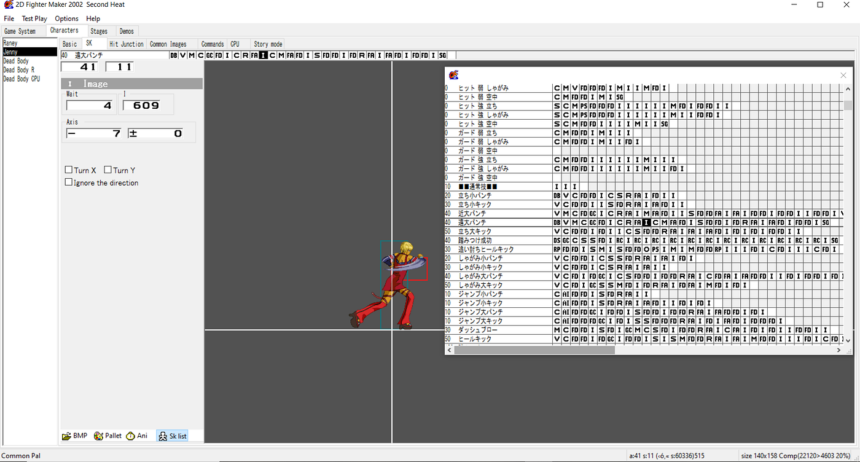Enable the Turn Y checkbox
This screenshot has width=860, height=462.
(x=108, y=170)
